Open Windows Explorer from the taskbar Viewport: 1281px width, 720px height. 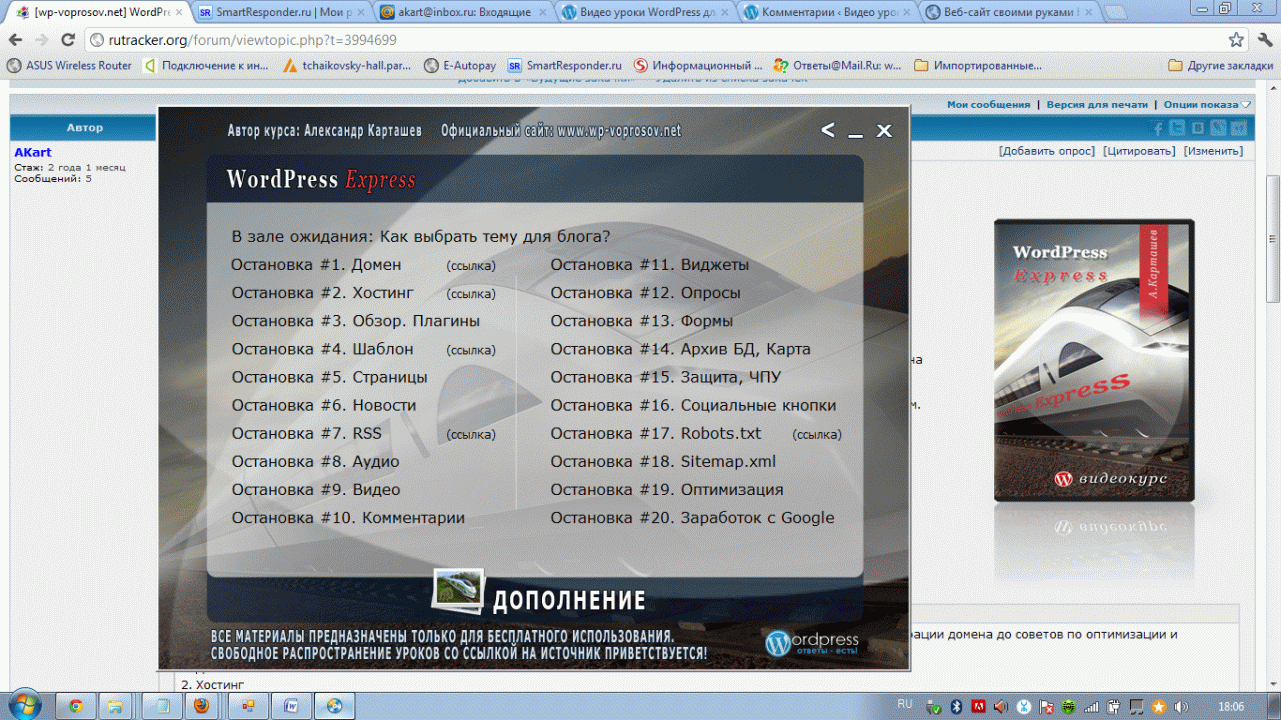115,706
